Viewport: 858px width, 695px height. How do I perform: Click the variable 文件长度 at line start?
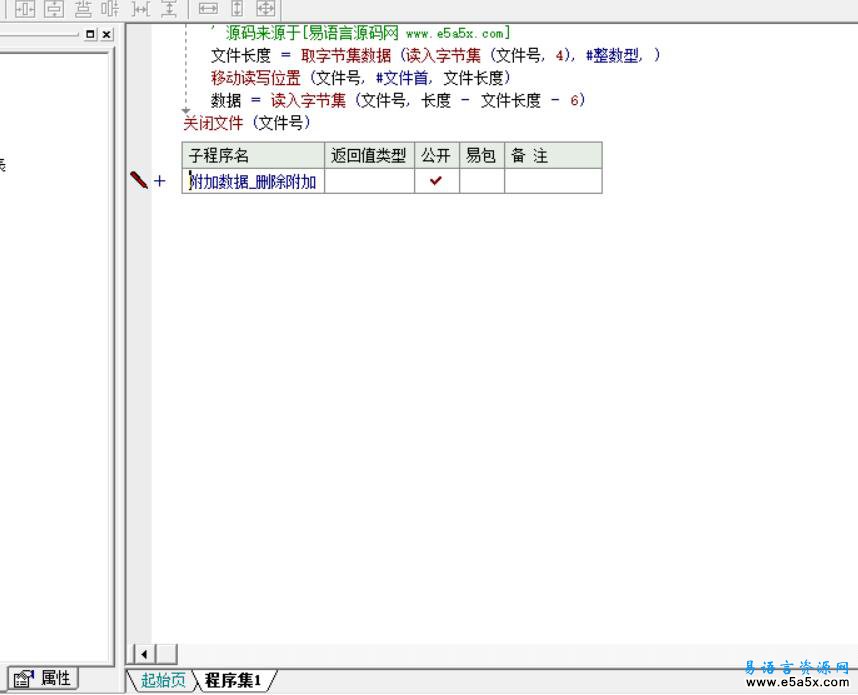(241, 55)
